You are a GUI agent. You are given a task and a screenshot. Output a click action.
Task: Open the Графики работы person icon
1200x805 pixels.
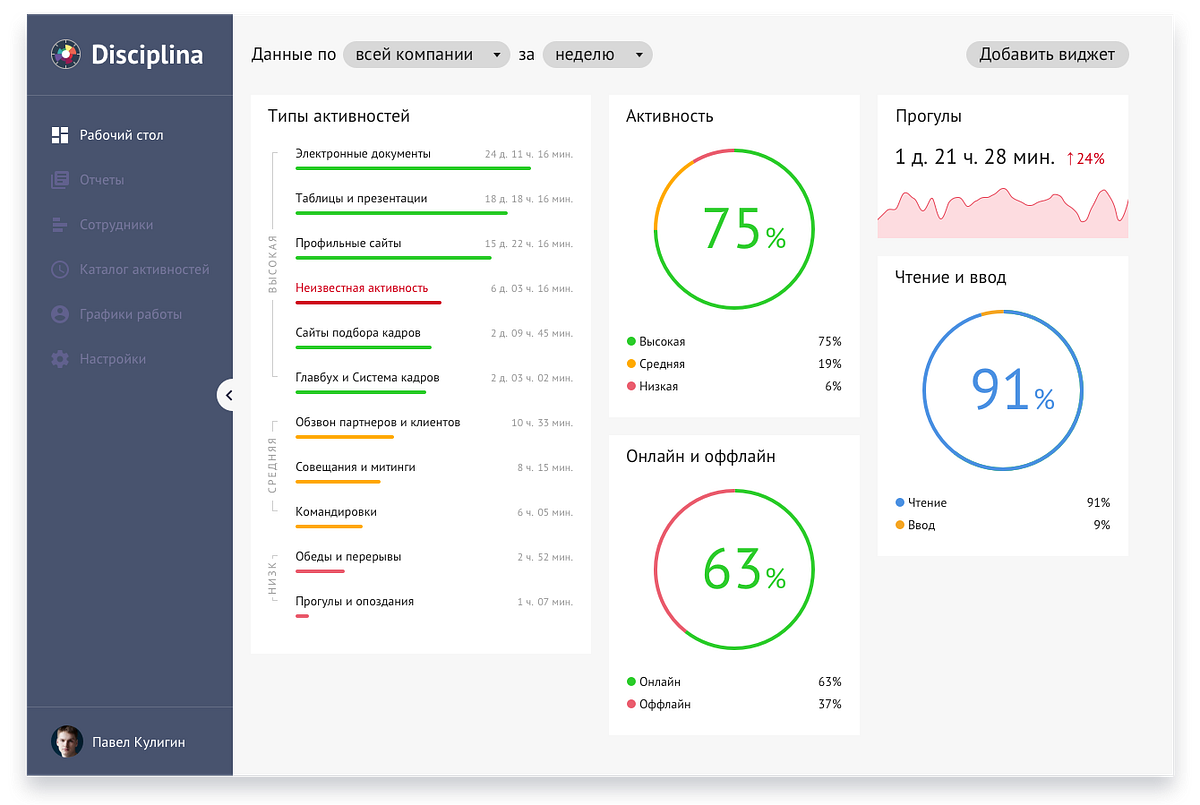[60, 314]
